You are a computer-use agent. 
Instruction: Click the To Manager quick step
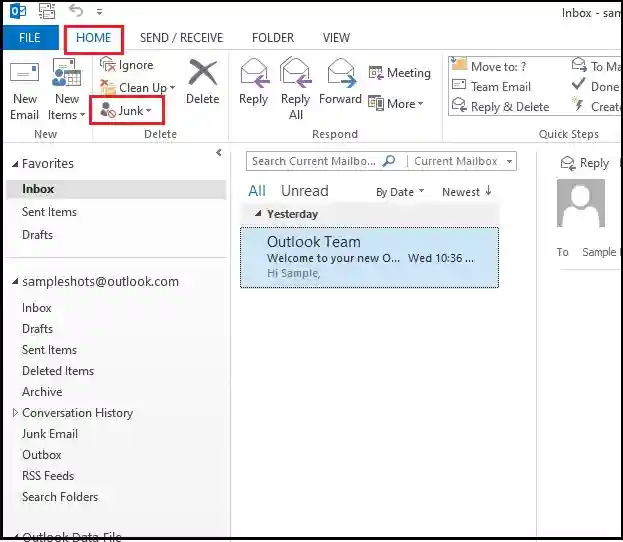(596, 66)
